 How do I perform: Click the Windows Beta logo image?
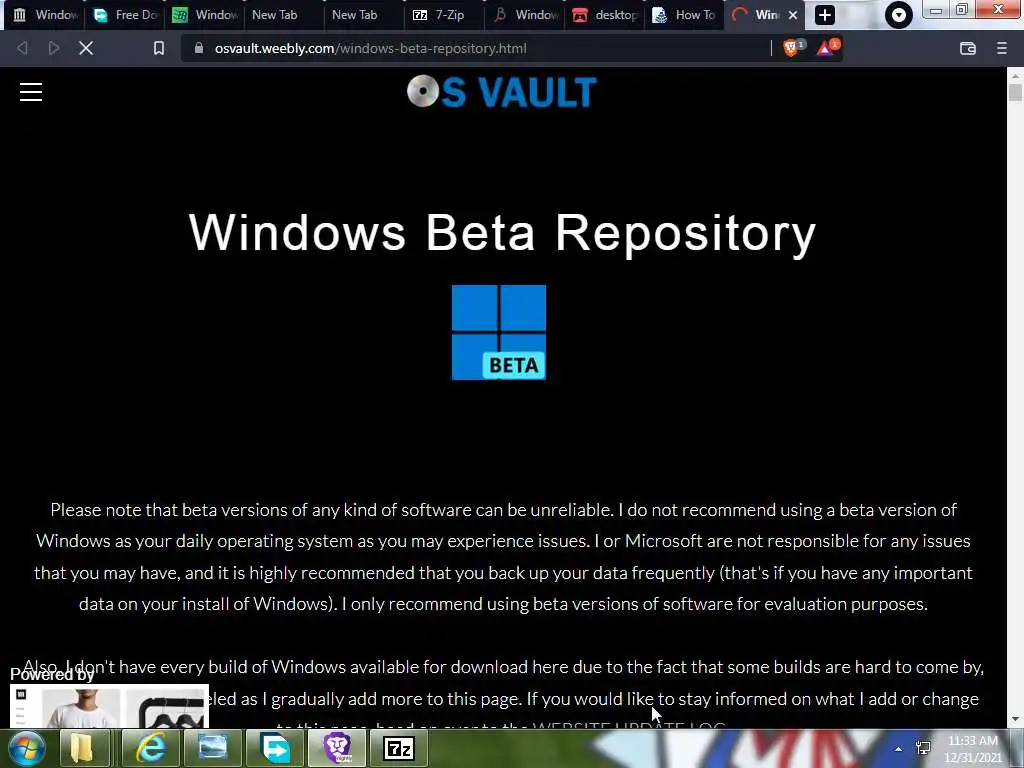[499, 332]
